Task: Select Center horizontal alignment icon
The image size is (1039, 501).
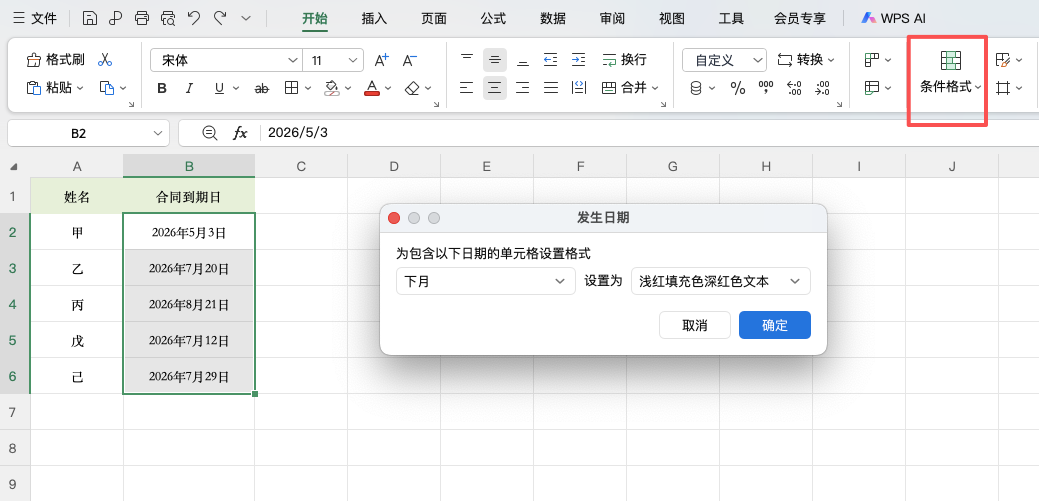Action: click(x=494, y=87)
